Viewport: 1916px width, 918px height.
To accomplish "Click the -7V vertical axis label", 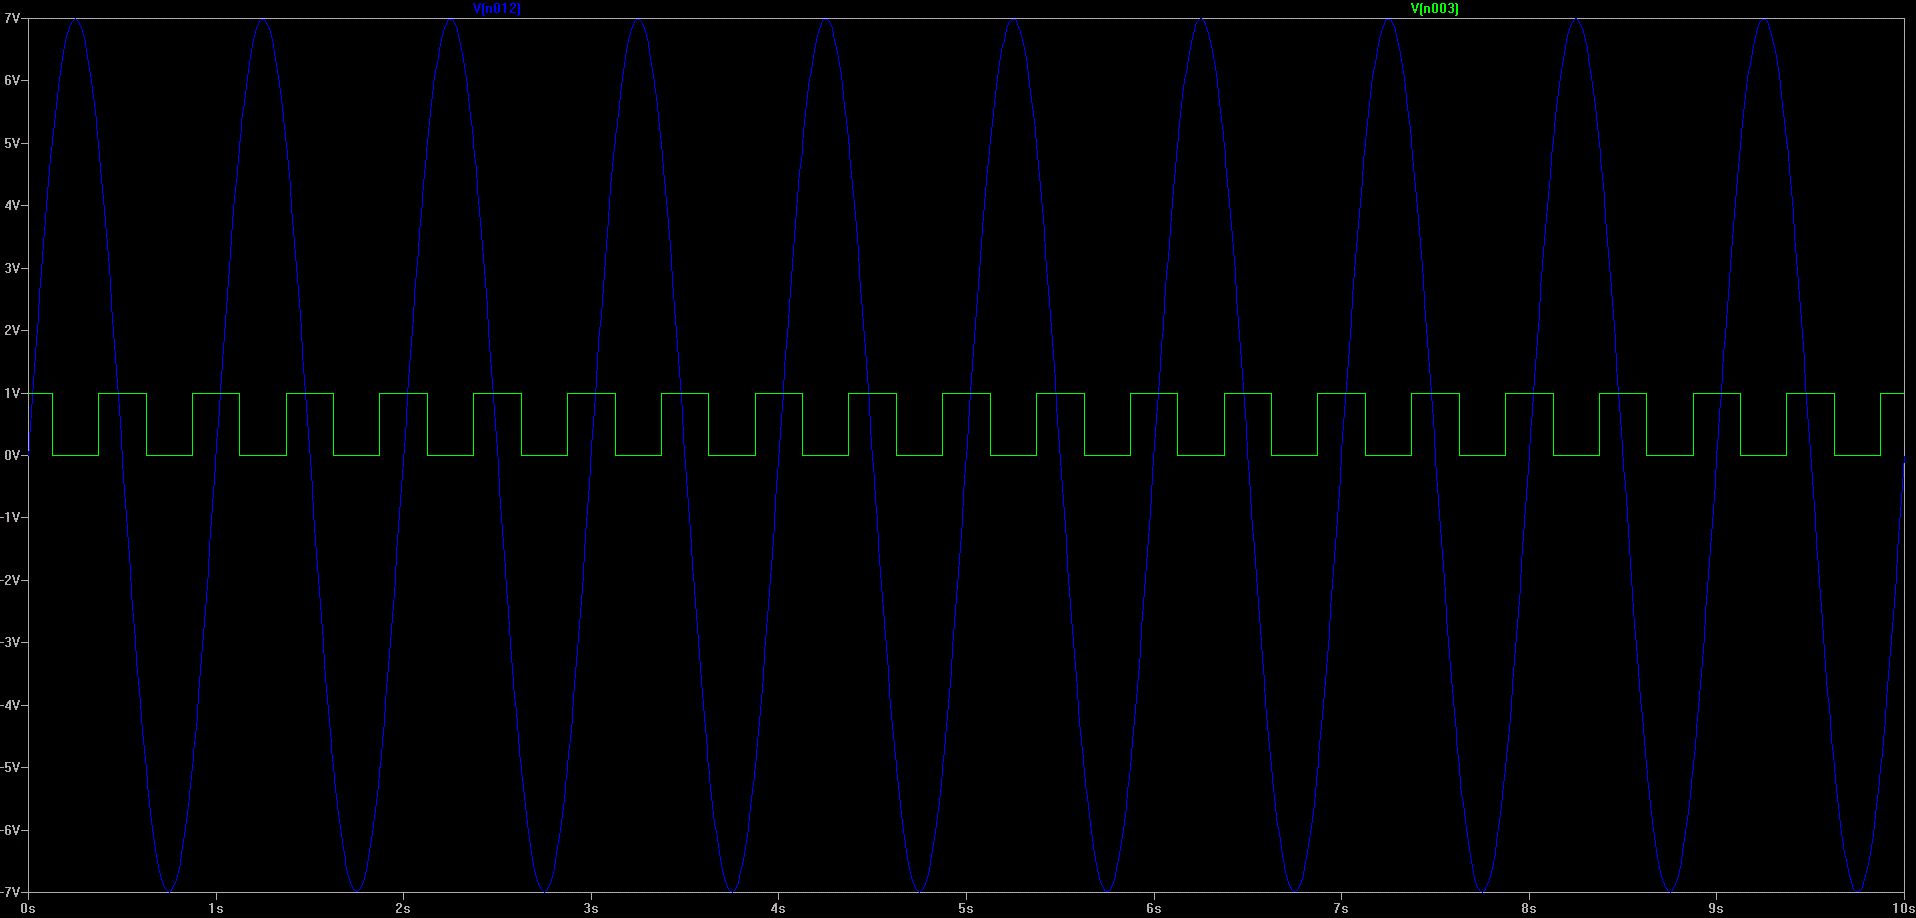I will 11,893.
